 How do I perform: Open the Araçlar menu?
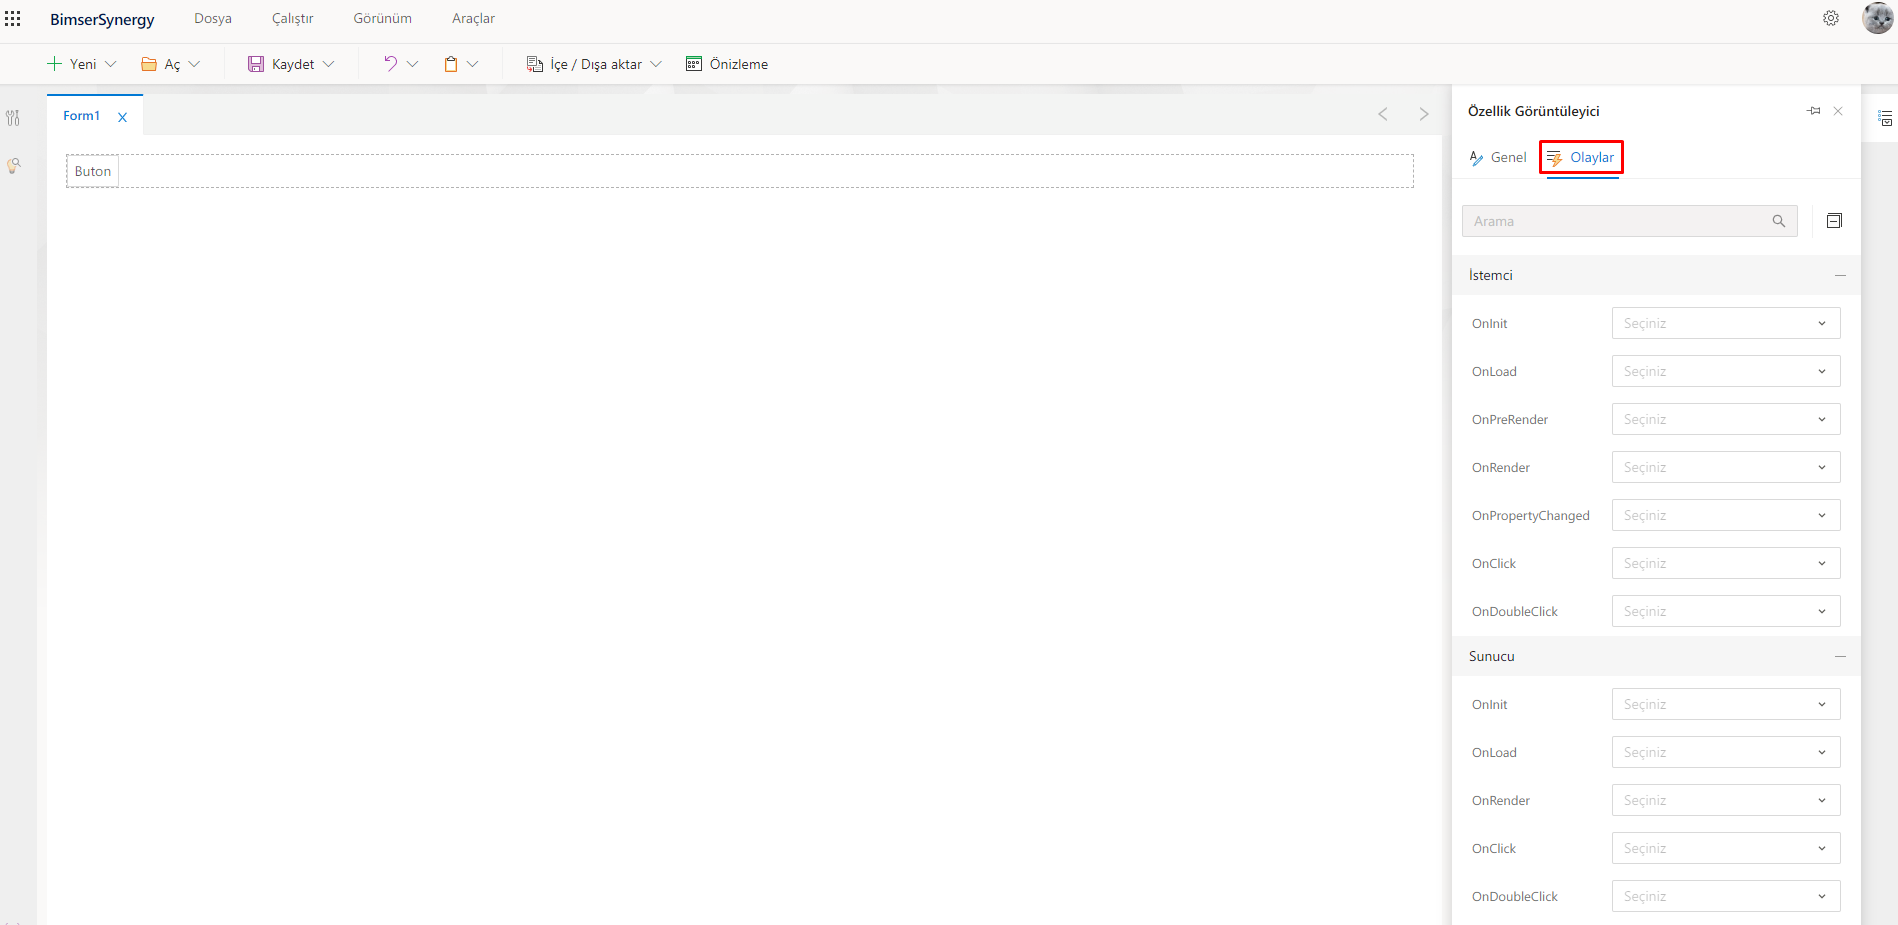473,19
